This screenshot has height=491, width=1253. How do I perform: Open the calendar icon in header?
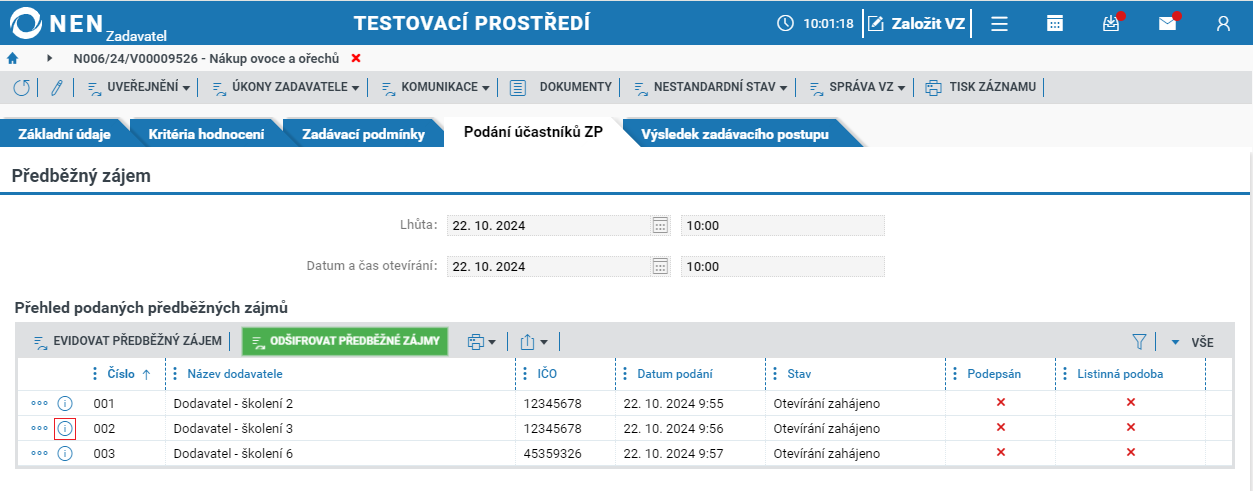1055,24
